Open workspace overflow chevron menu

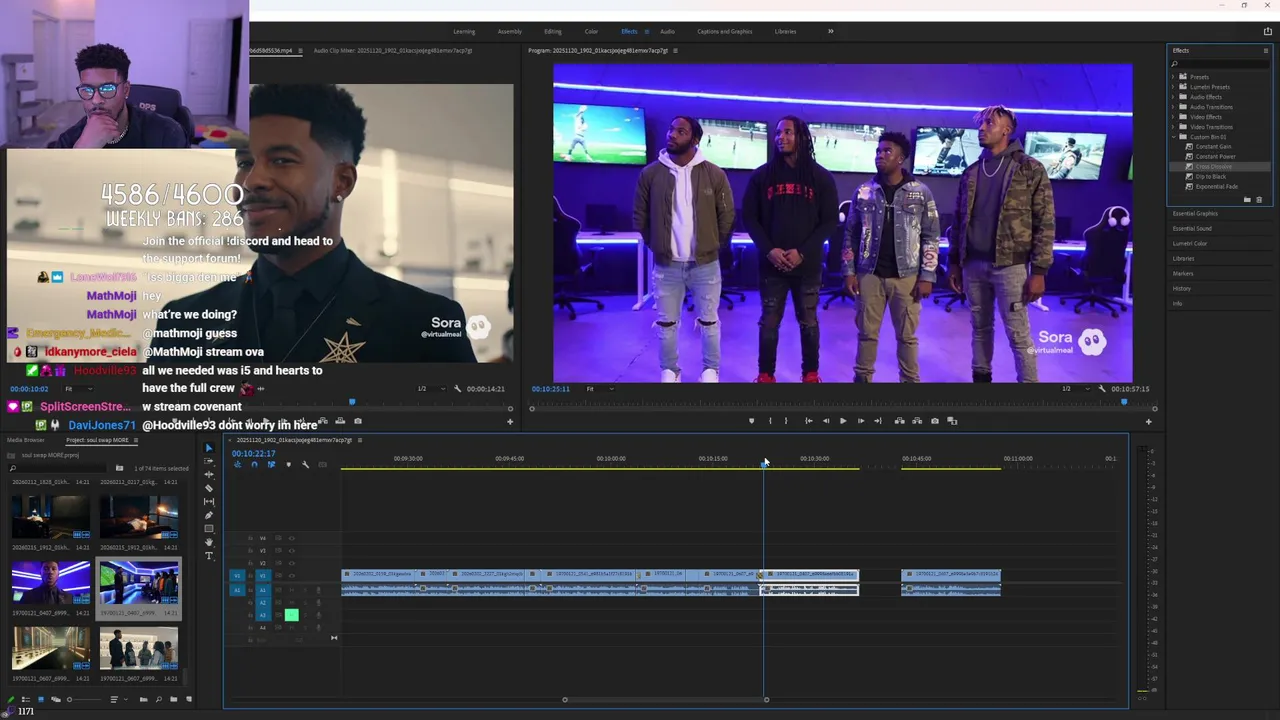coord(830,31)
